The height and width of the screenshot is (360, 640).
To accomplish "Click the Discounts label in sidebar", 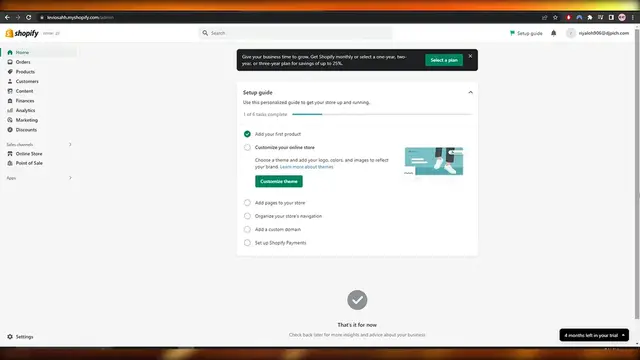I will (x=26, y=130).
